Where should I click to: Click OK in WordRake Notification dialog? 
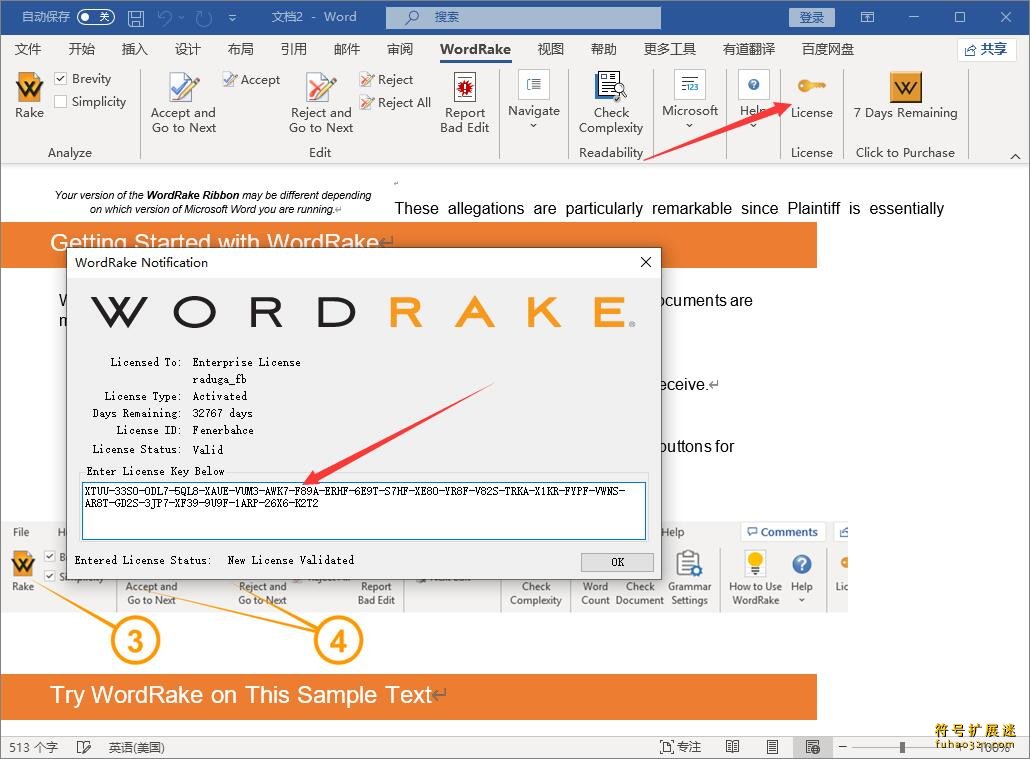click(617, 562)
